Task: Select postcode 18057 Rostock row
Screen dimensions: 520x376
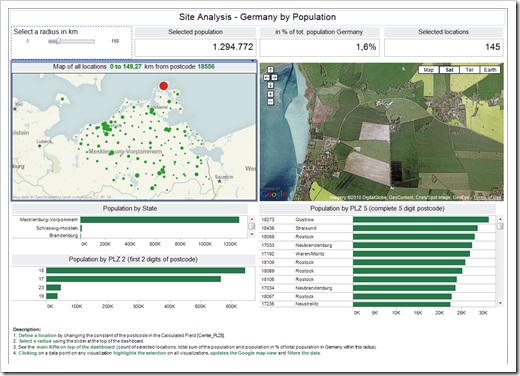Action: [377, 296]
